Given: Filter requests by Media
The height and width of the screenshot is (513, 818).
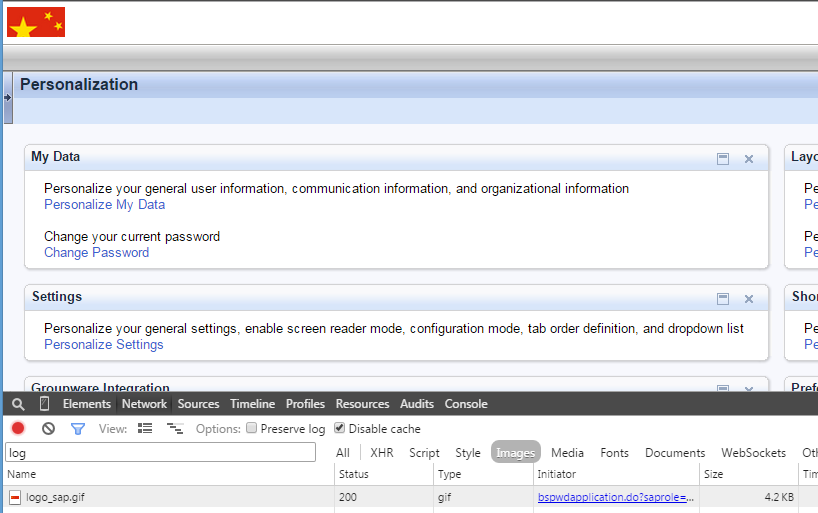Looking at the screenshot, I should (x=567, y=453).
